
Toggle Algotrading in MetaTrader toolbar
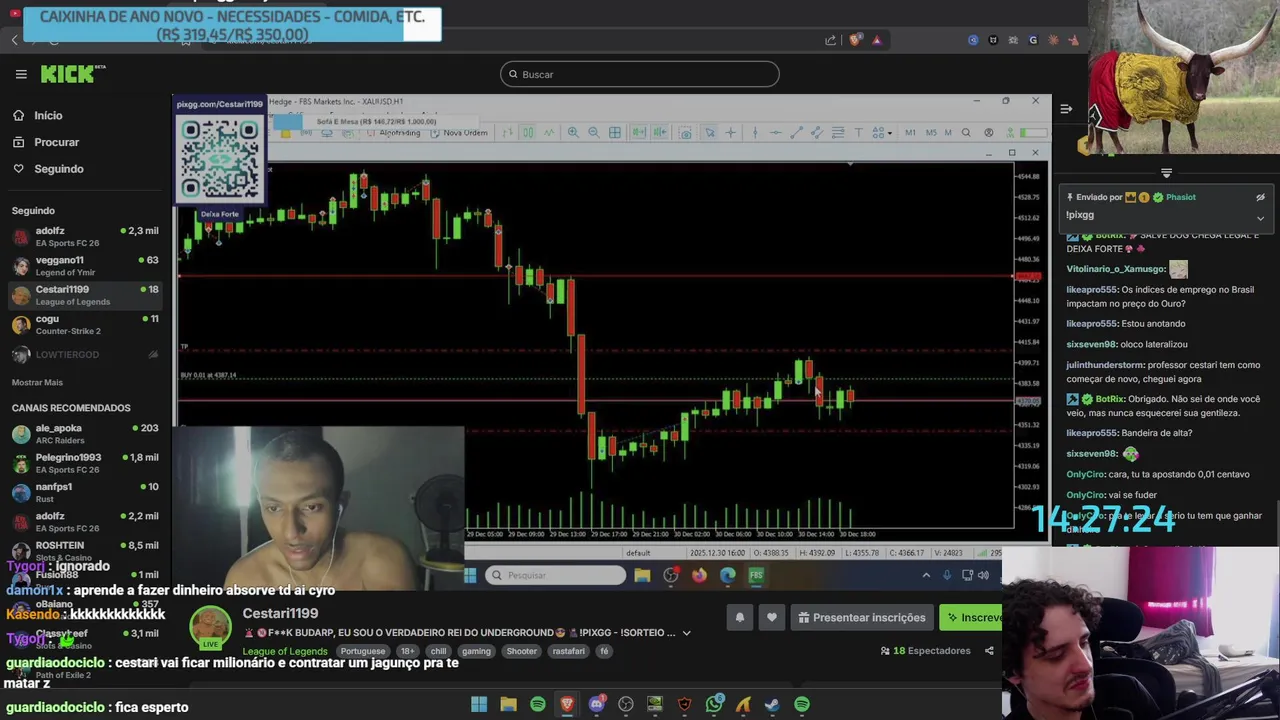pos(393,132)
